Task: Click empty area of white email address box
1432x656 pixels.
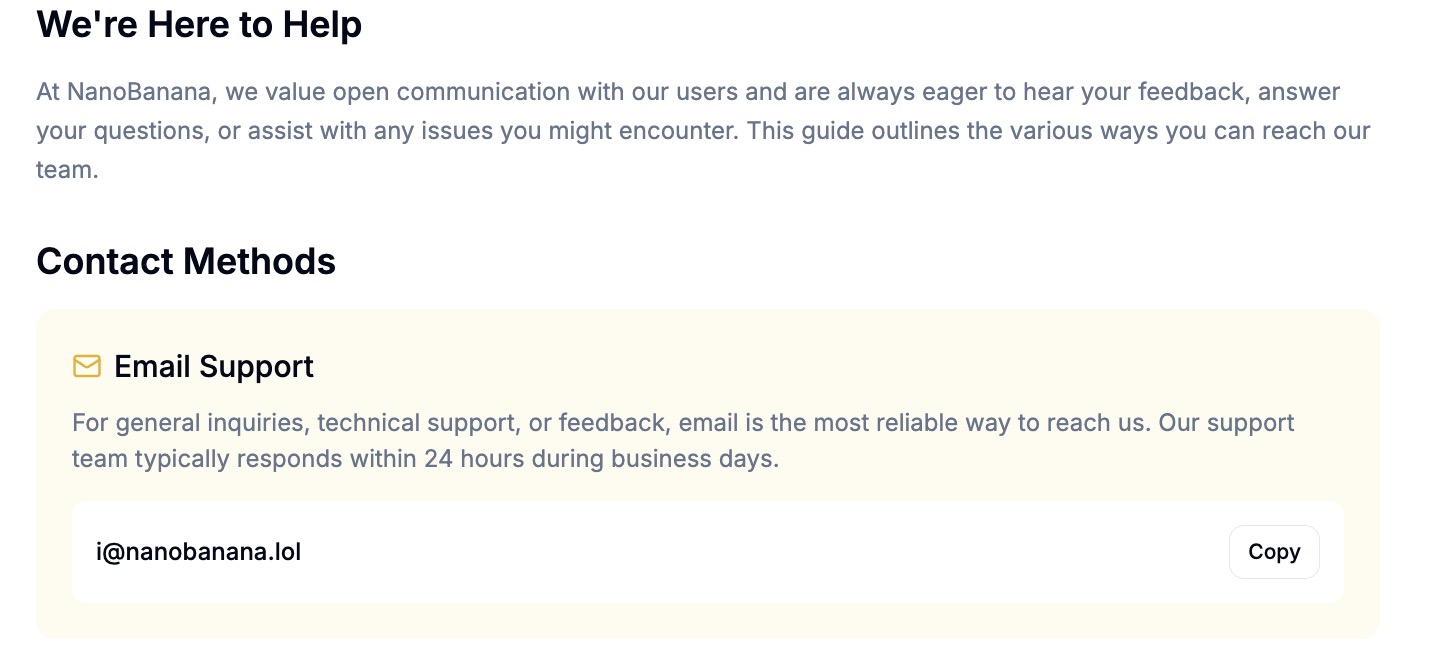Action: [x=760, y=552]
